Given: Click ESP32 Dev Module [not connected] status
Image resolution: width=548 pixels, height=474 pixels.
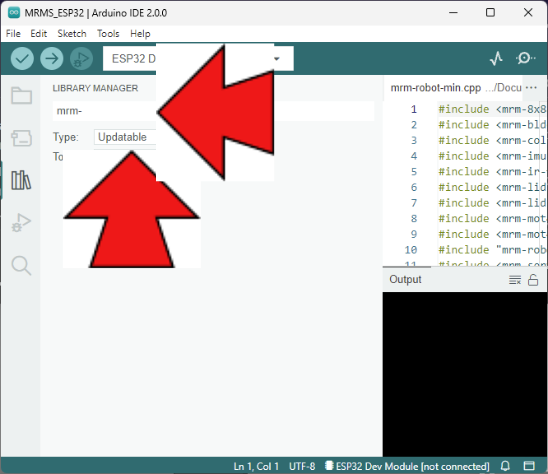Looking at the screenshot, I should [407, 466].
